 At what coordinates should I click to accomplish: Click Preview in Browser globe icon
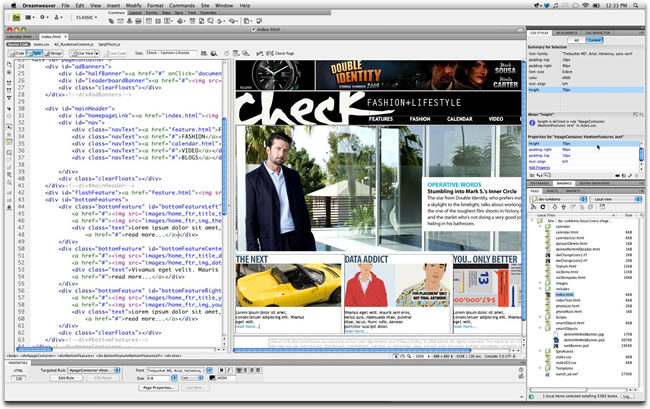(214, 53)
